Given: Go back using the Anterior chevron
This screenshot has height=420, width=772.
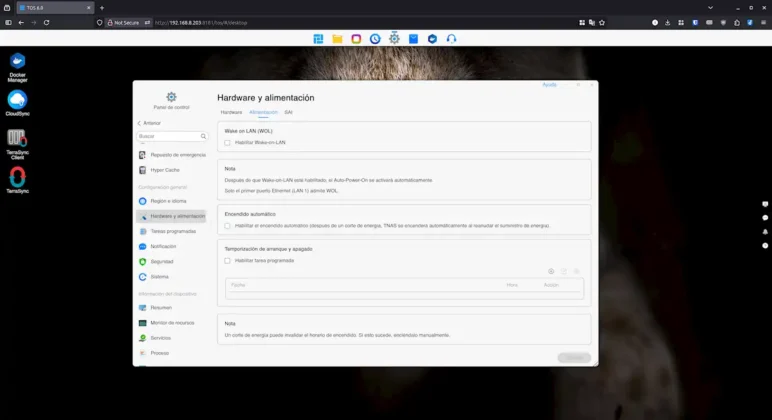Looking at the screenshot, I should [139, 122].
